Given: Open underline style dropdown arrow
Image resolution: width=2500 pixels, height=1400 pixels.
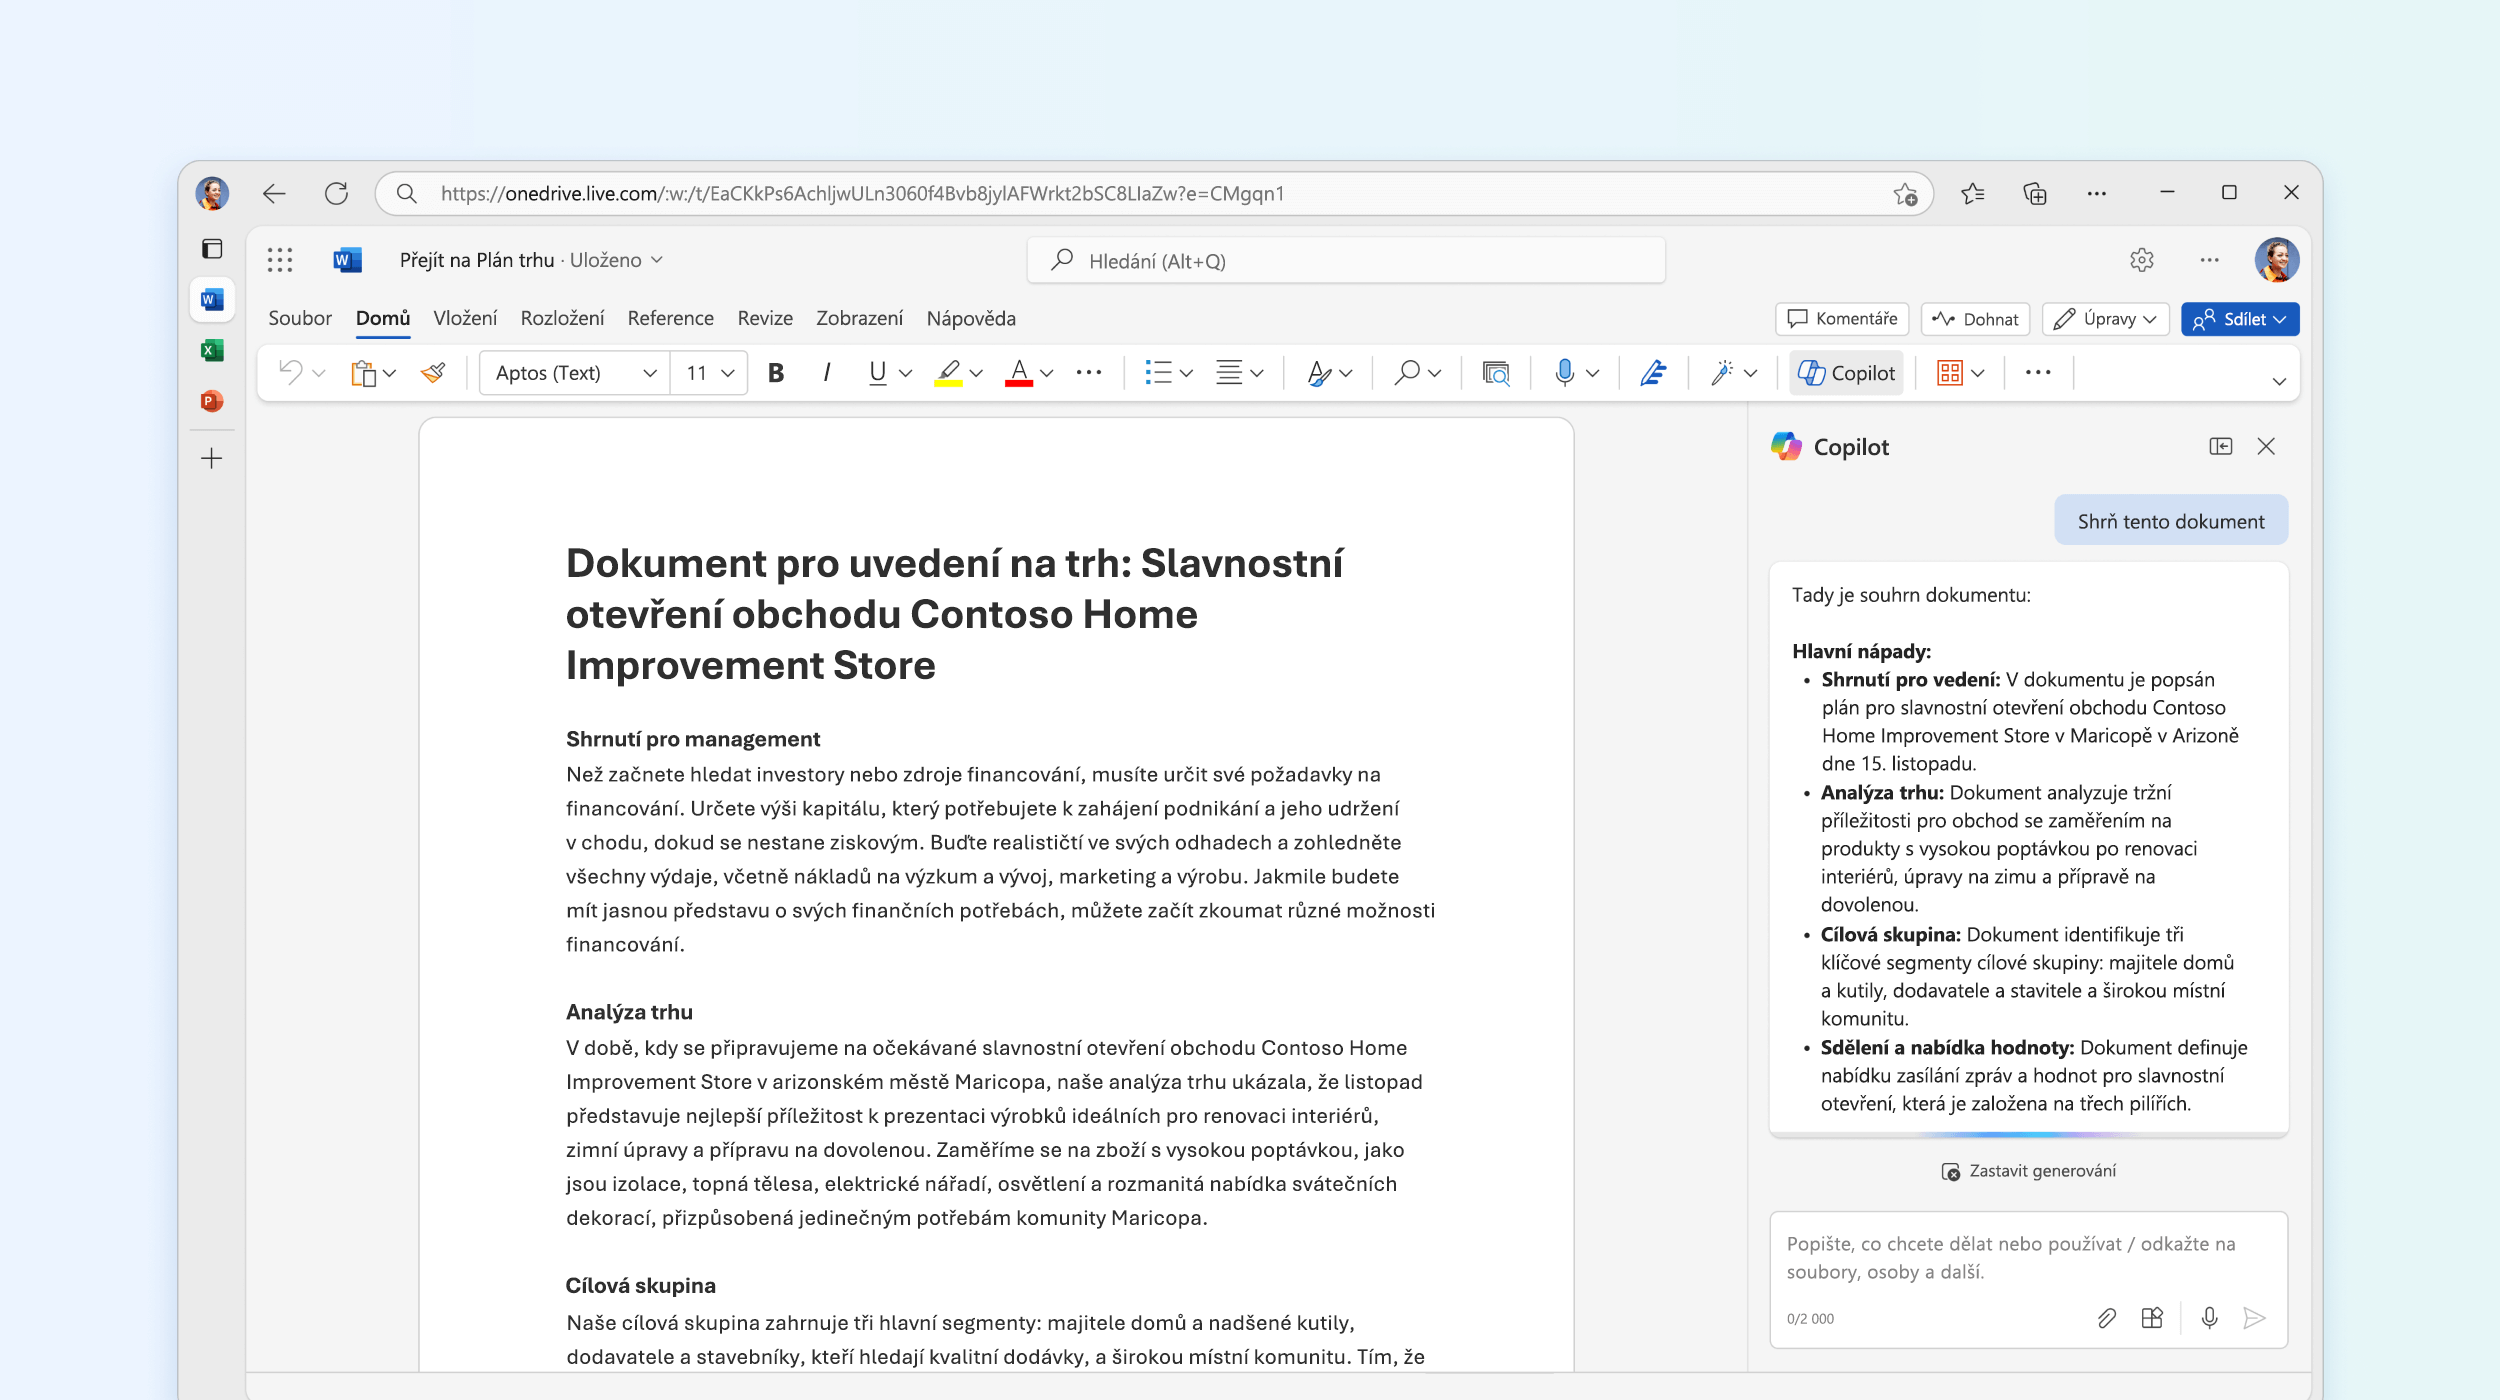Looking at the screenshot, I should pyautogui.click(x=906, y=374).
